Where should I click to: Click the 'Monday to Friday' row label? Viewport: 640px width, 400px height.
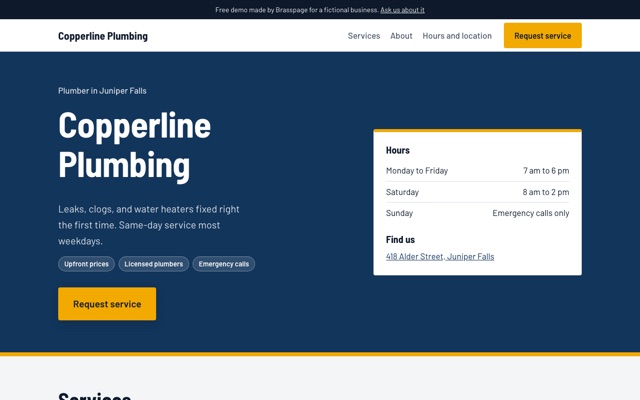point(417,171)
